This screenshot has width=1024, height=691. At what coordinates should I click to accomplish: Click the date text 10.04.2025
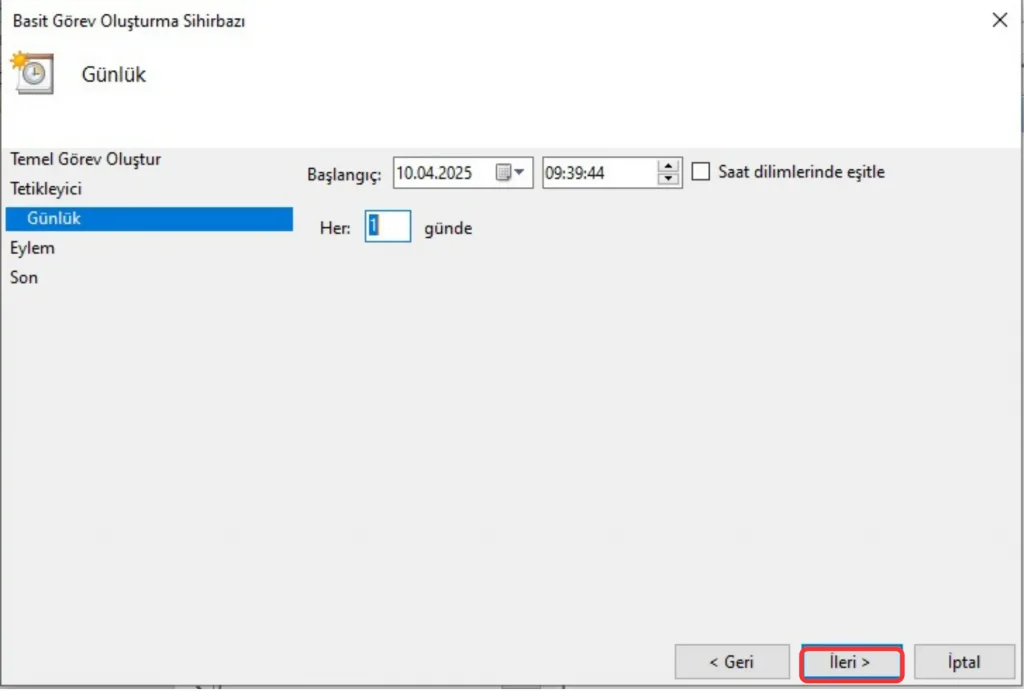tap(434, 173)
